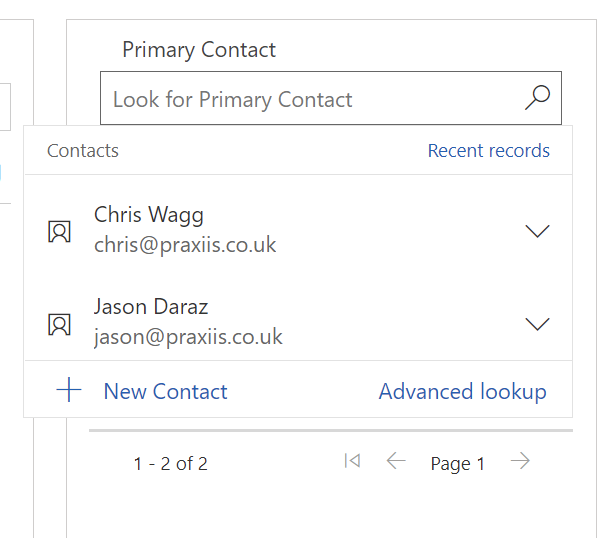Viewport: 606px width, 538px height.
Task: Open the Recent records link
Action: click(x=489, y=150)
